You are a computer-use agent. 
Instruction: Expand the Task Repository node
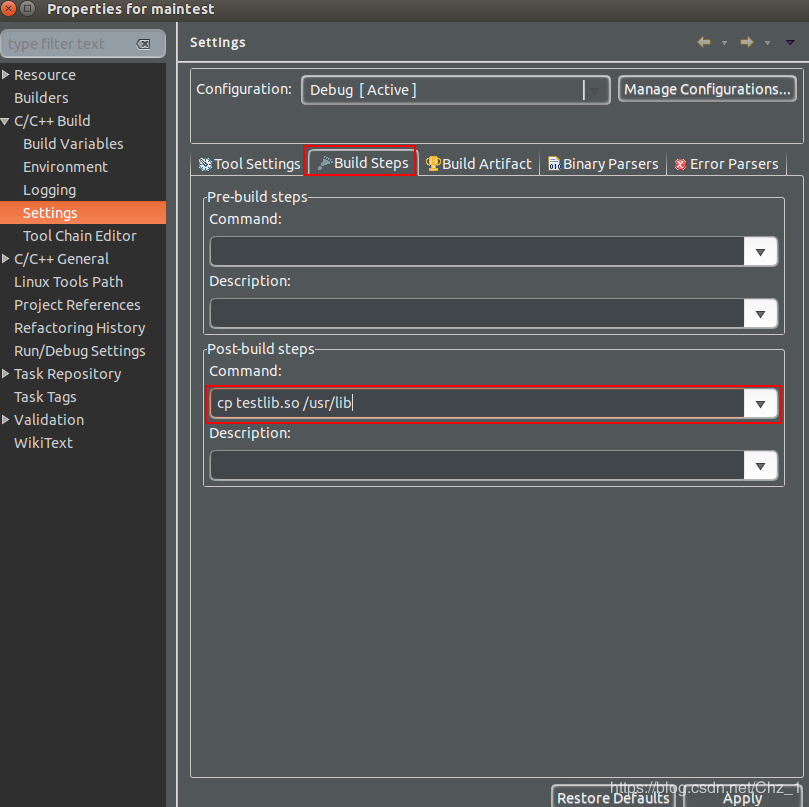tap(5, 374)
